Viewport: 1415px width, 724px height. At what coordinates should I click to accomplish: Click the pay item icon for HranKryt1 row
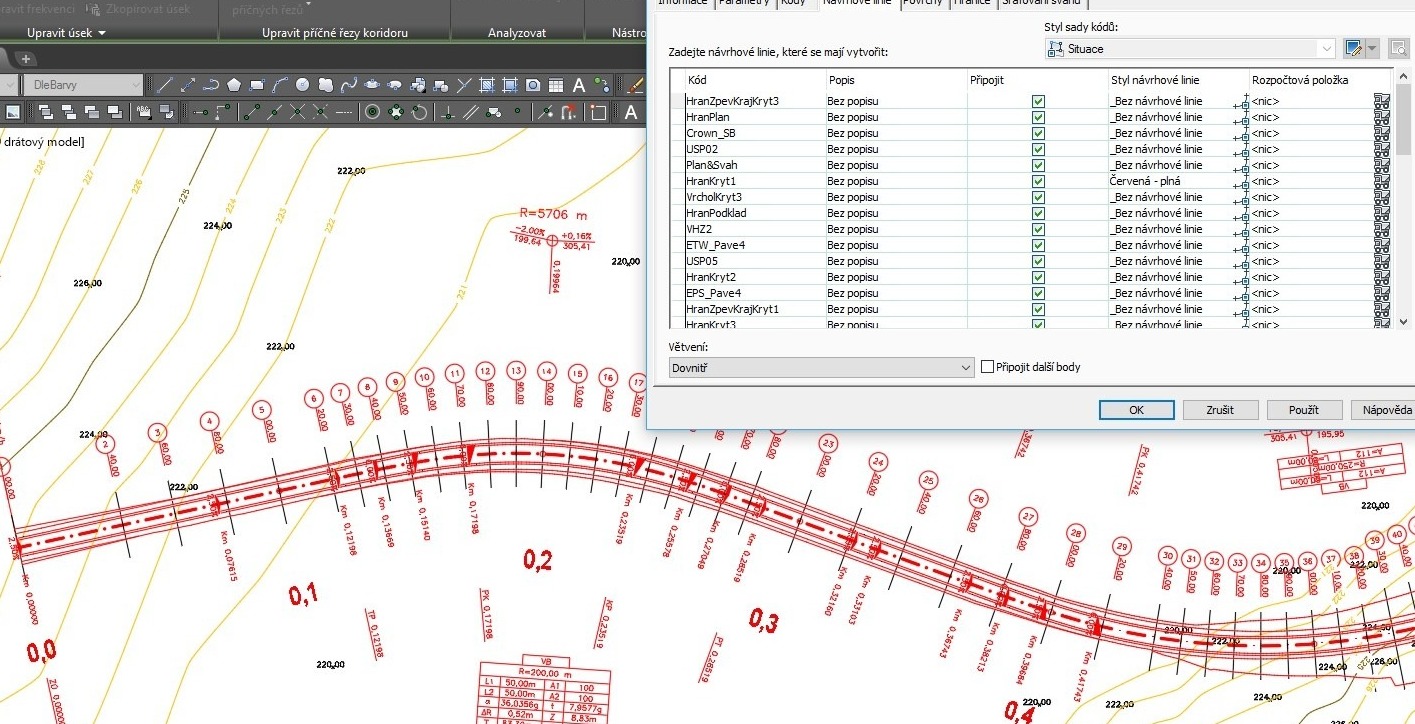pos(1382,181)
